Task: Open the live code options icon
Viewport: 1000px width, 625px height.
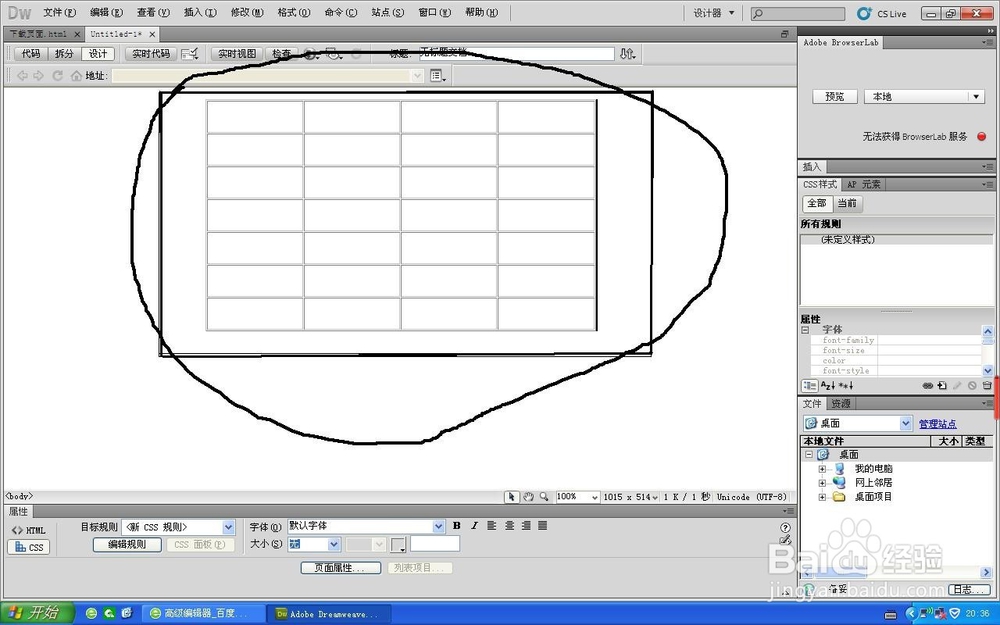Action: (x=189, y=54)
